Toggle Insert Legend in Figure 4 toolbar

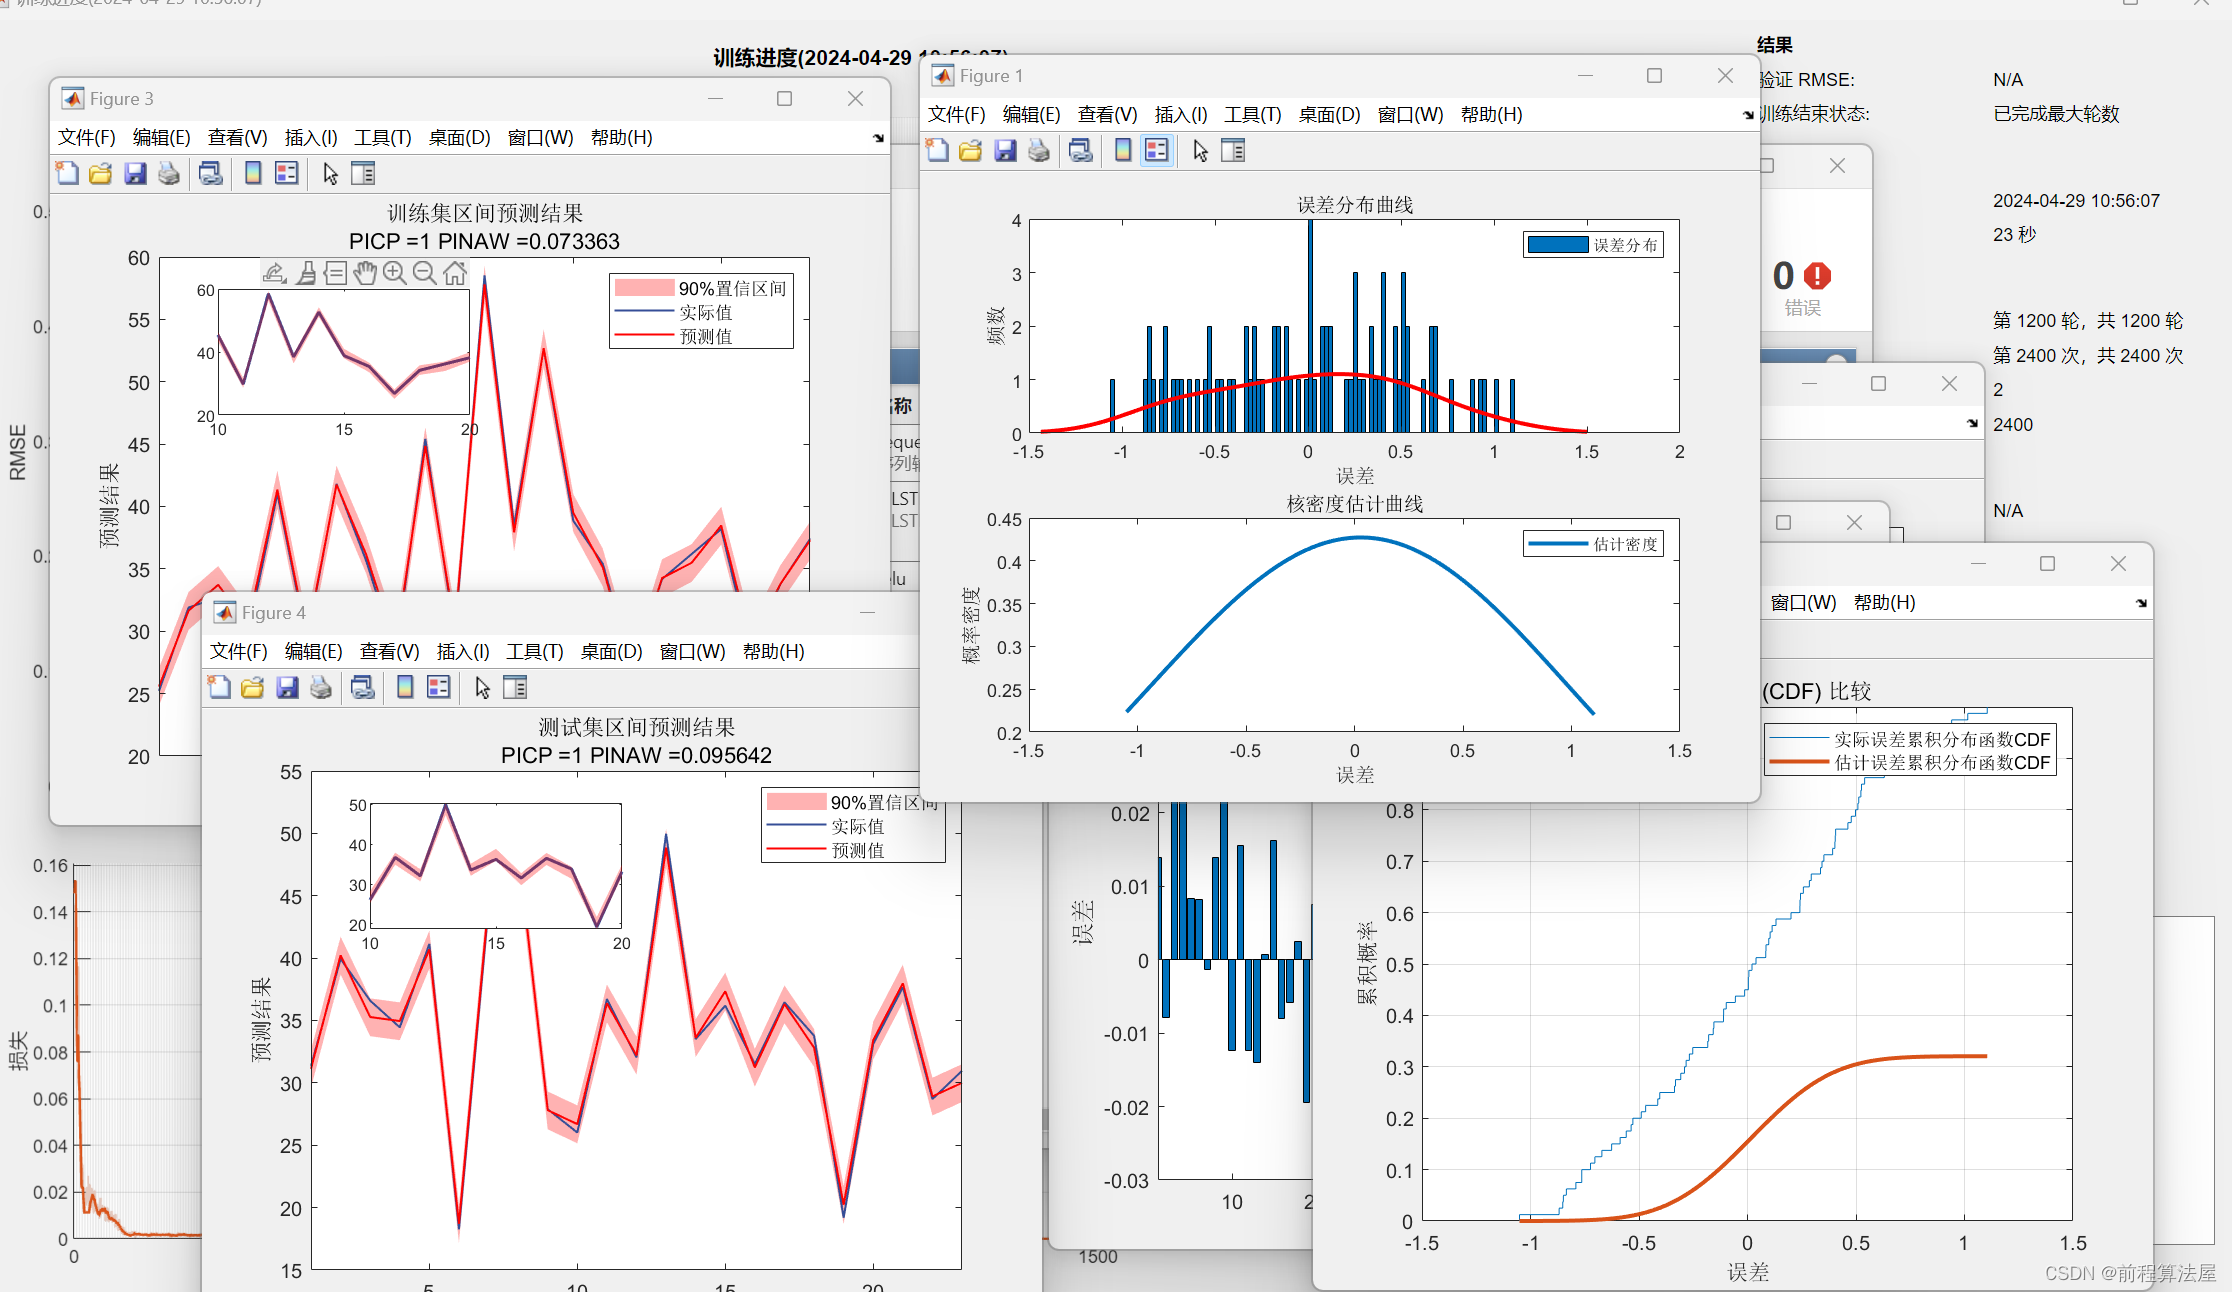439,687
